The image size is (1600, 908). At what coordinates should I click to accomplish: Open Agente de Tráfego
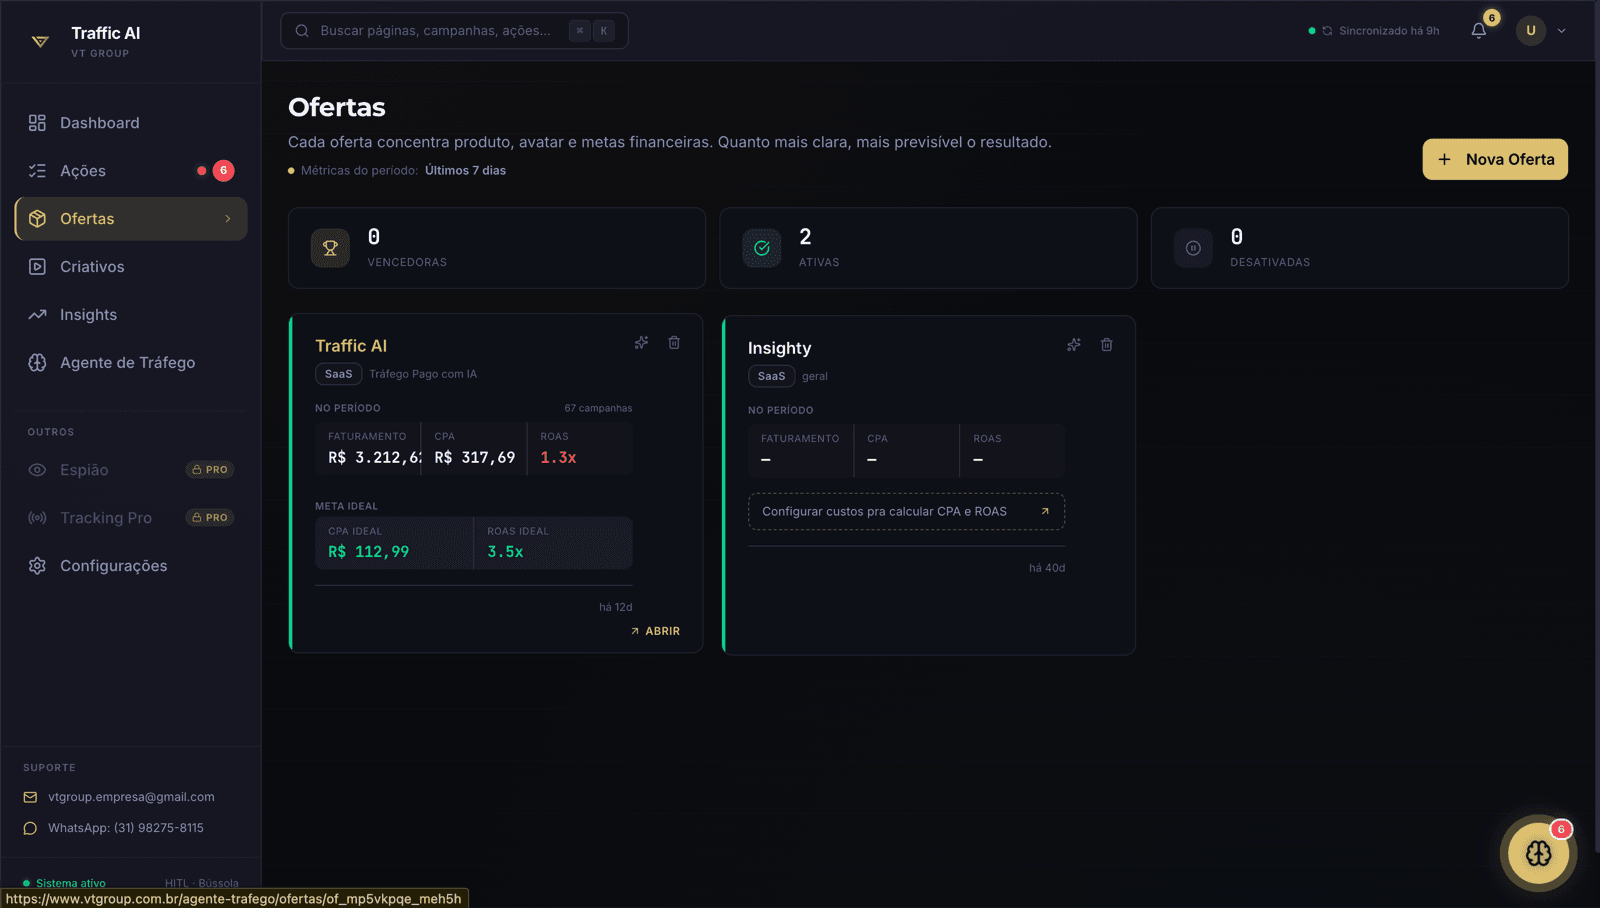tap(131, 363)
